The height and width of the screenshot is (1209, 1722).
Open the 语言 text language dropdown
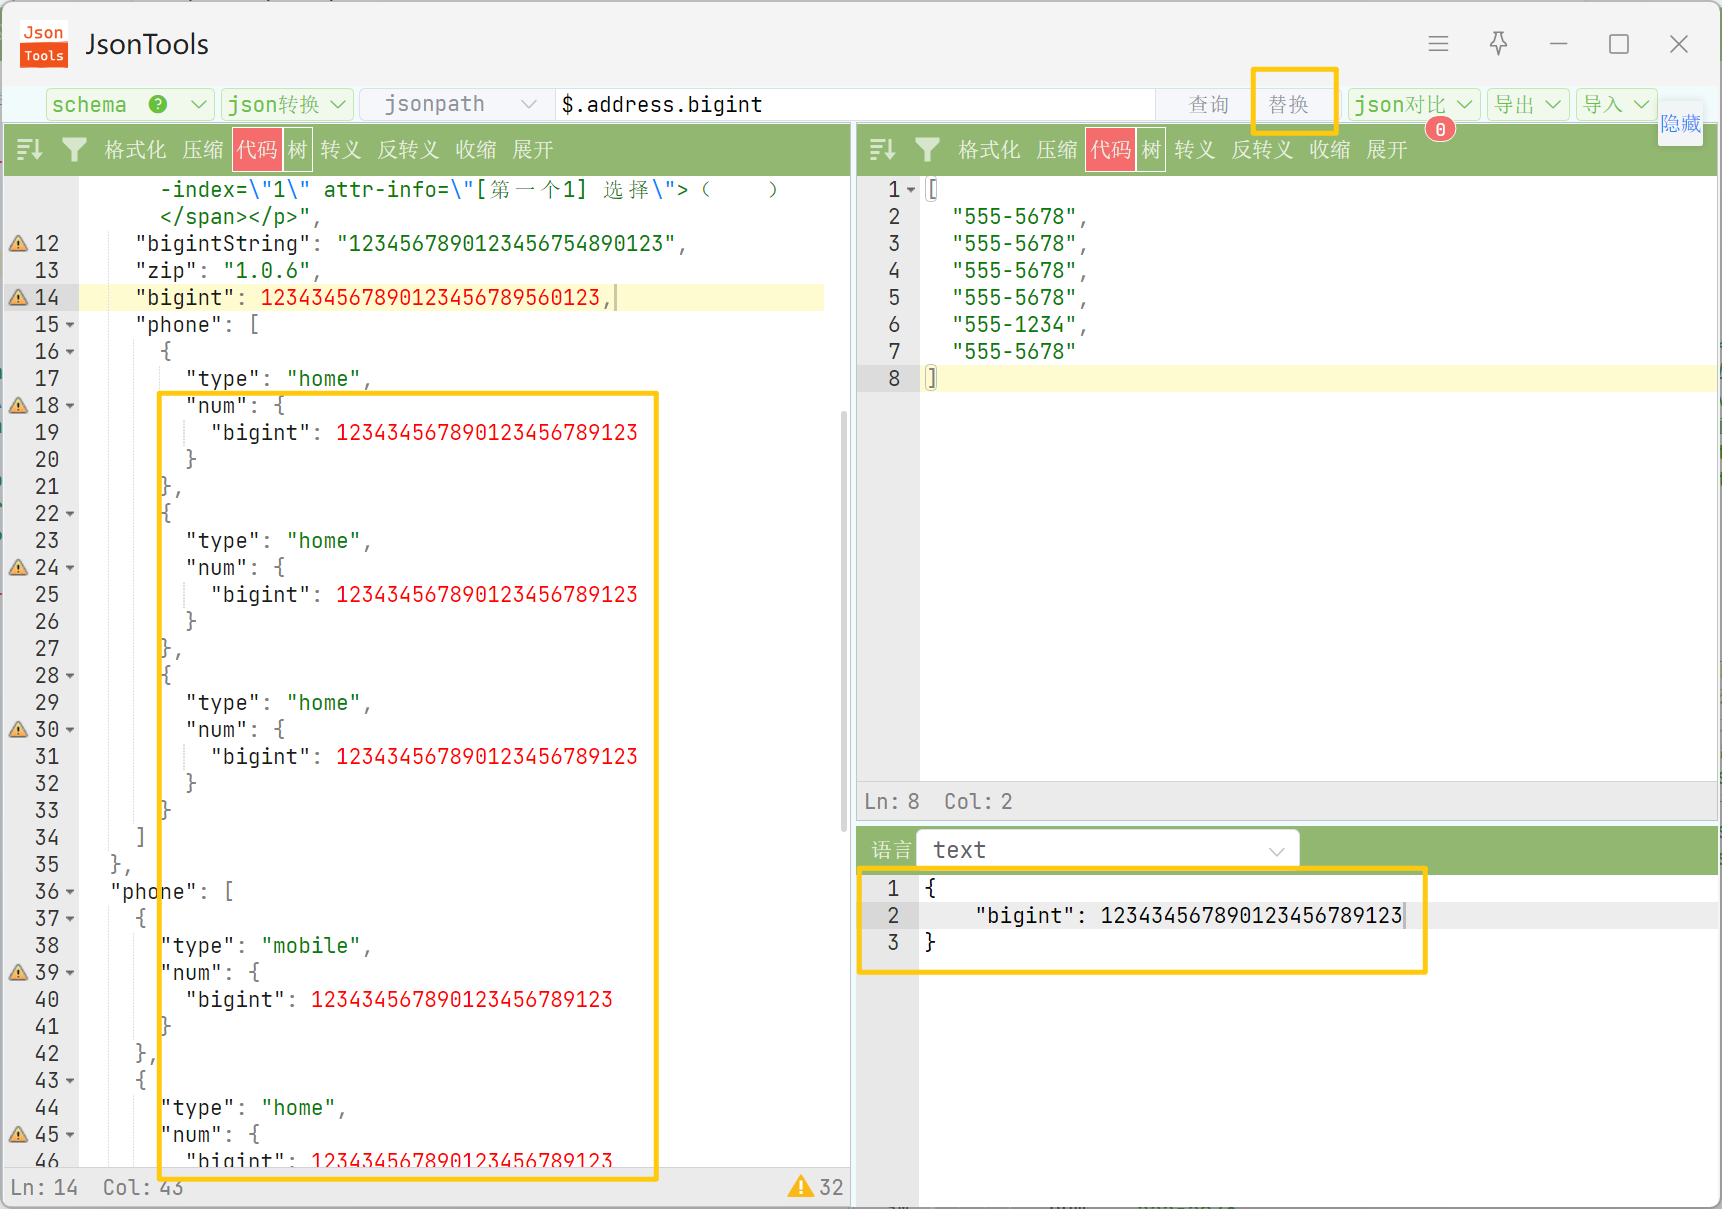[1108, 850]
